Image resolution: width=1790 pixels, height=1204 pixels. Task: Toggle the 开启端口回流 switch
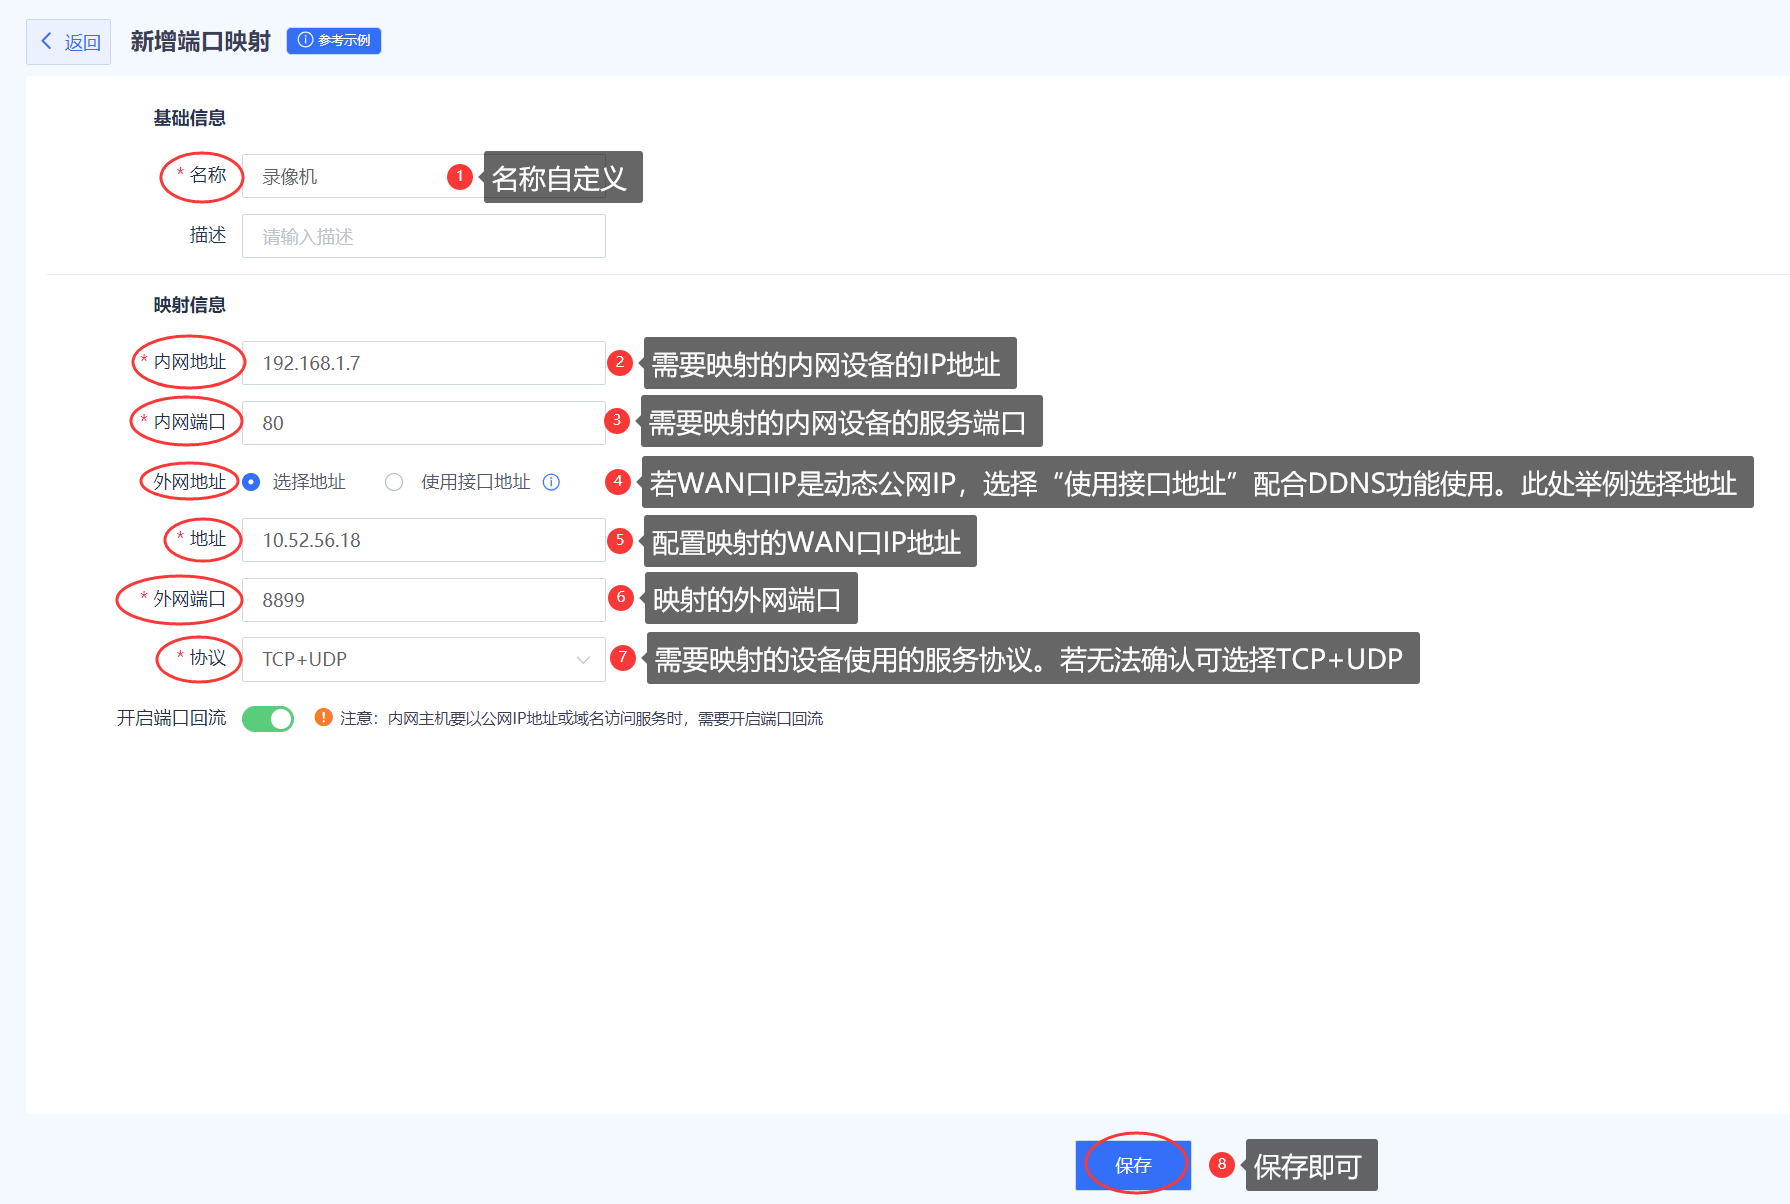(x=268, y=719)
